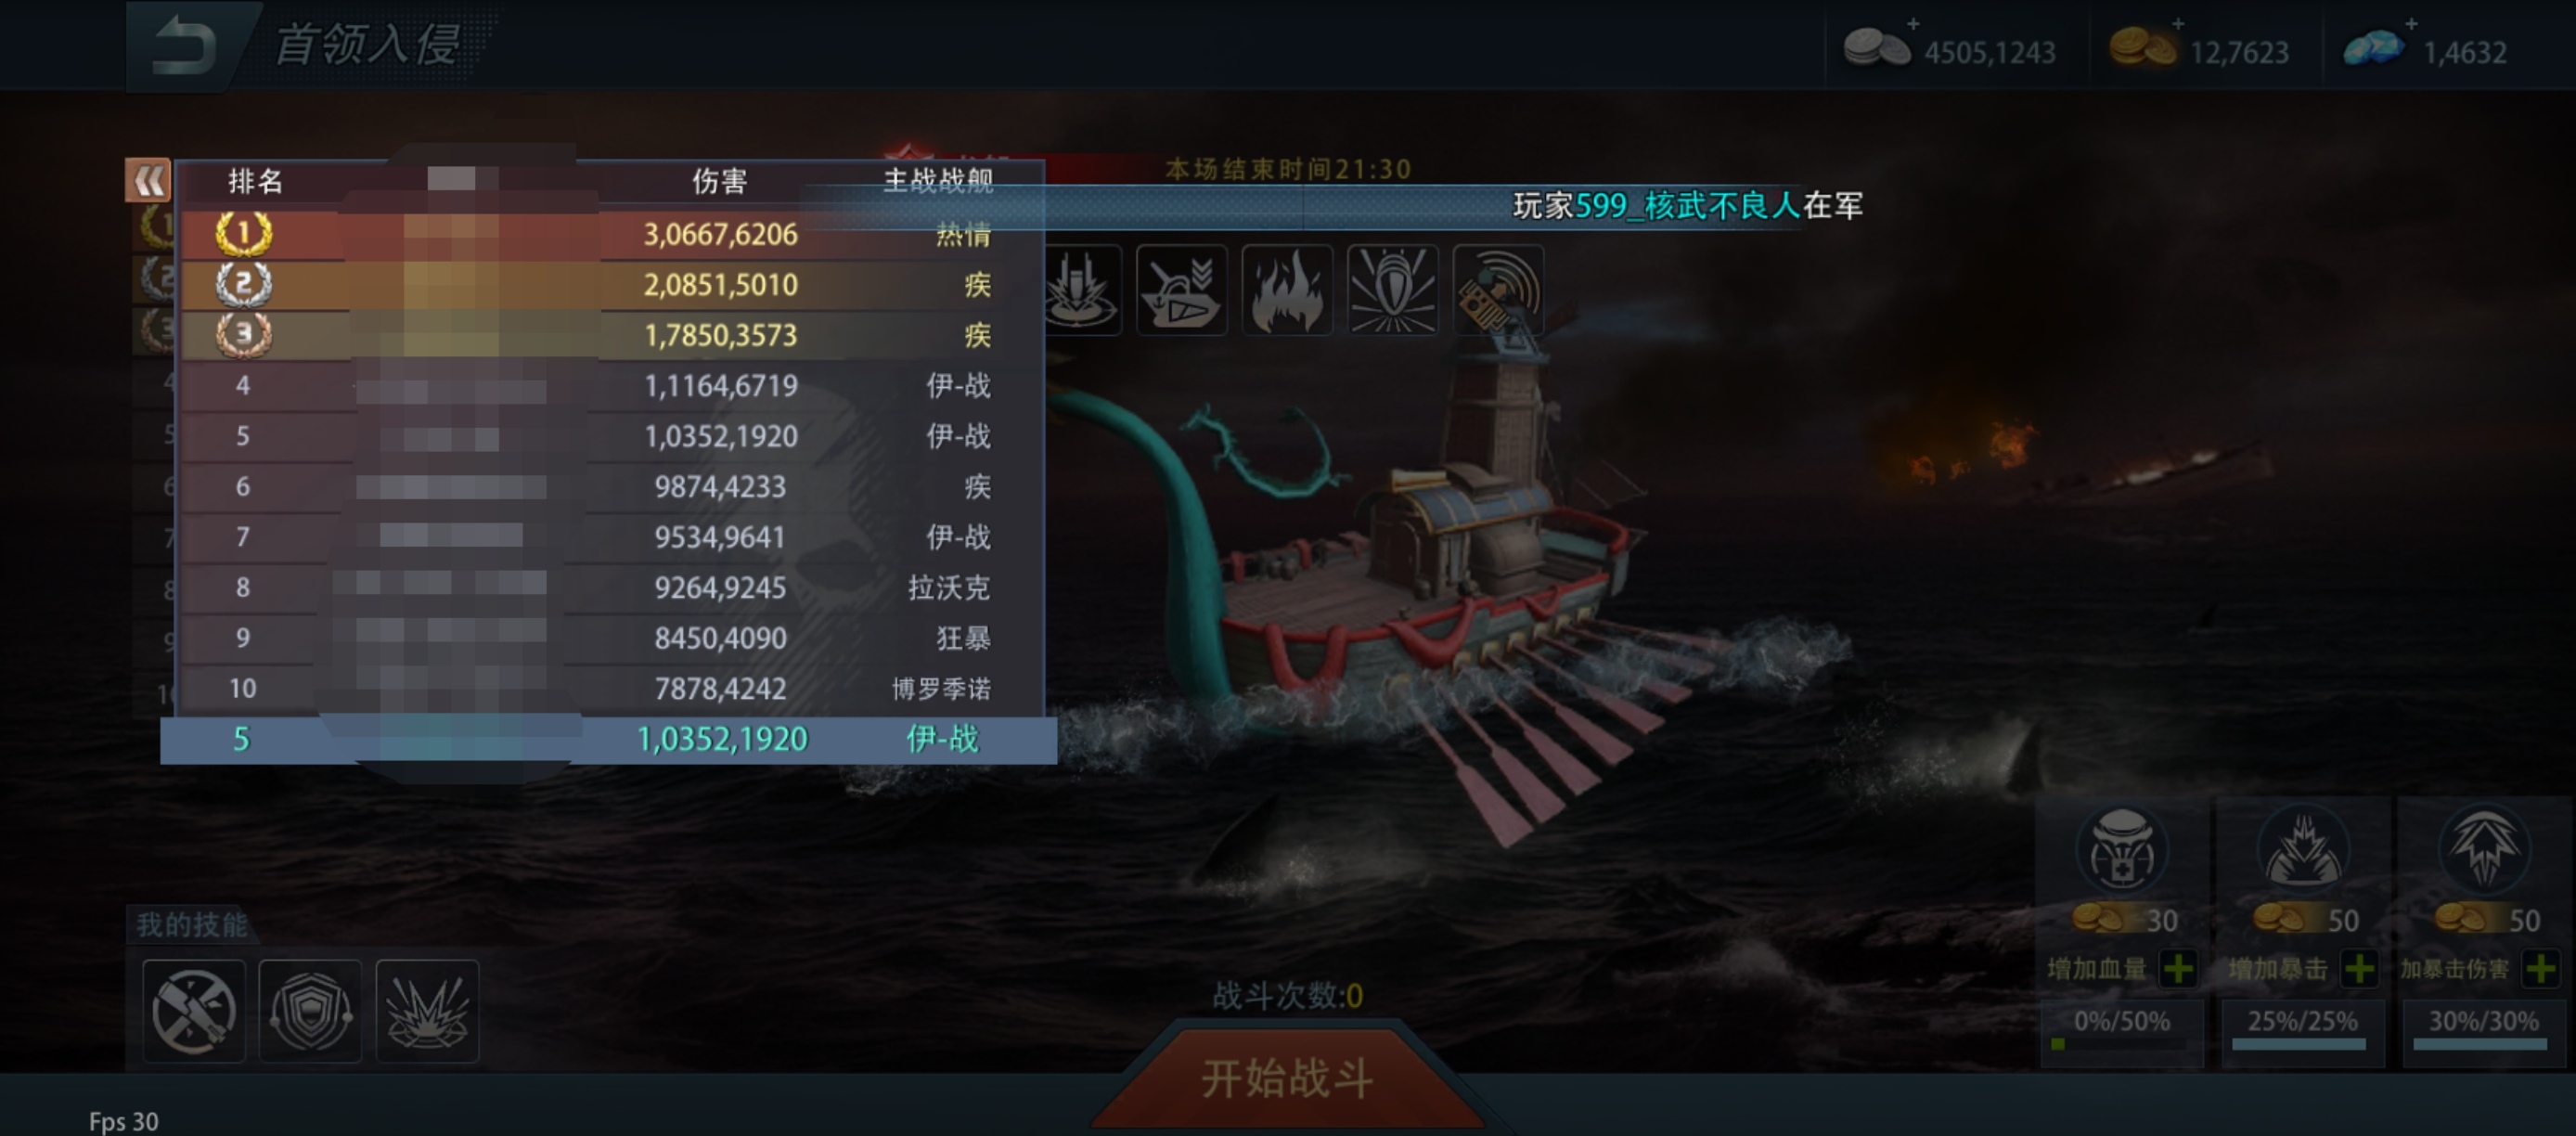Viewport: 2576px width, 1136px height.
Task: Select the radar signal boss skill icon
Action: click(x=1498, y=290)
